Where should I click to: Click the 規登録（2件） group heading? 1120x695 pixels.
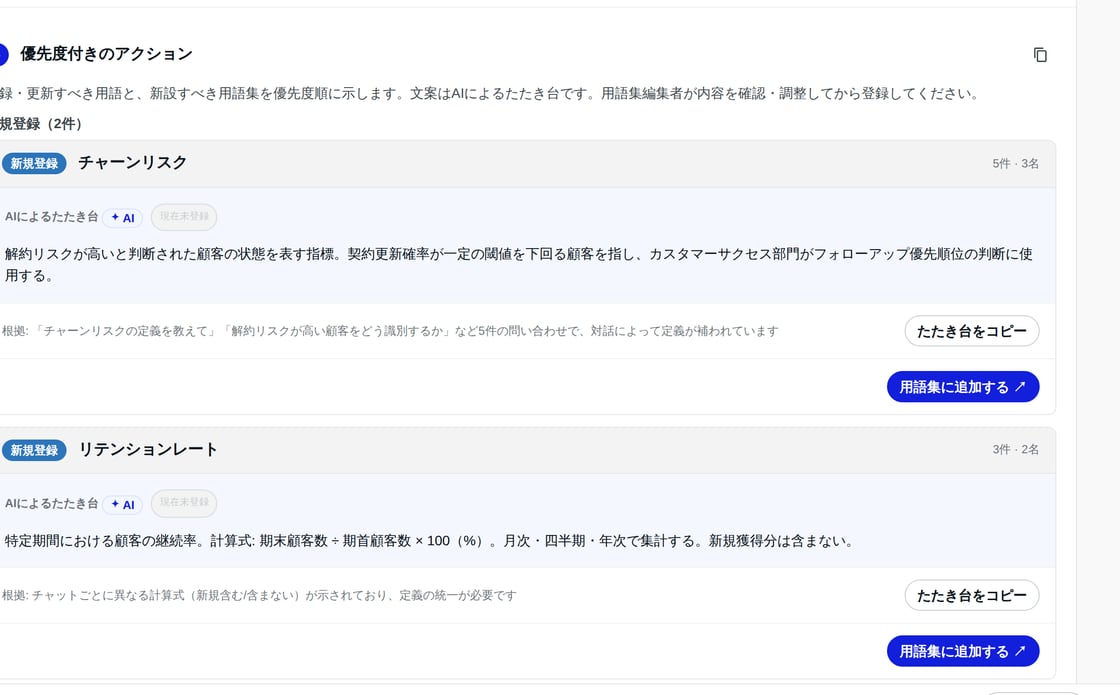coord(41,124)
